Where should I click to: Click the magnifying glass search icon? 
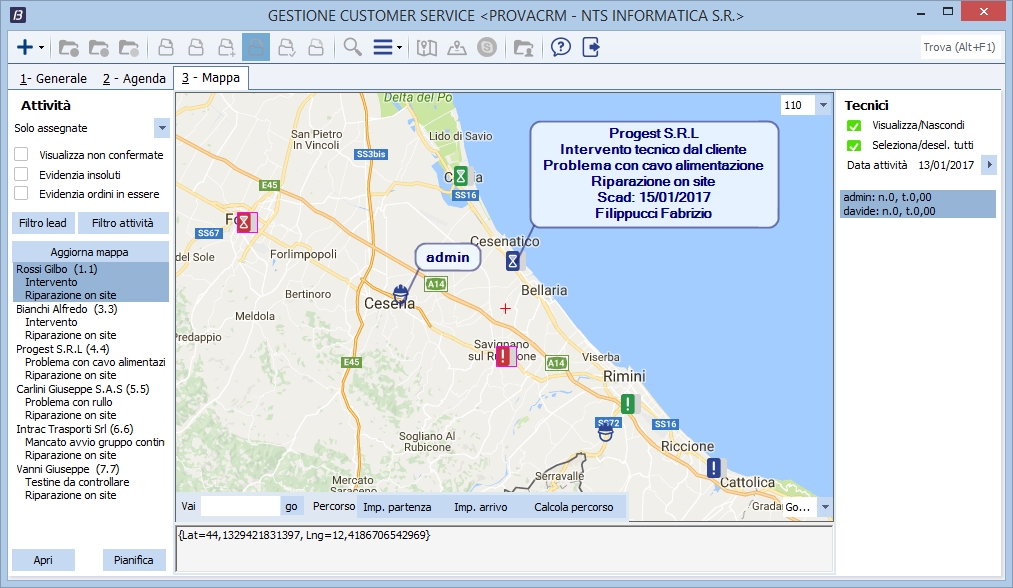[x=353, y=47]
